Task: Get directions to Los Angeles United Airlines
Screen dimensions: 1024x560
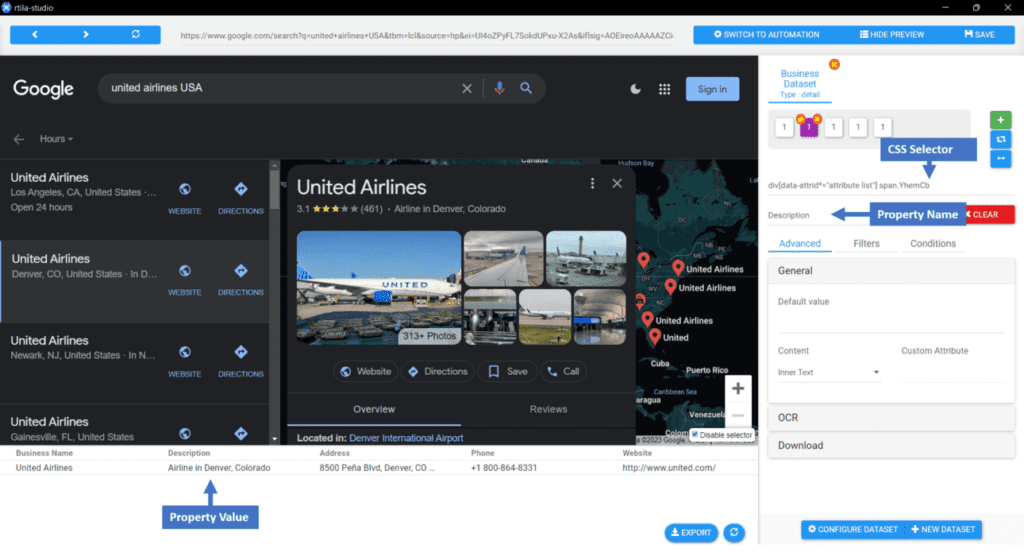Action: 241,198
